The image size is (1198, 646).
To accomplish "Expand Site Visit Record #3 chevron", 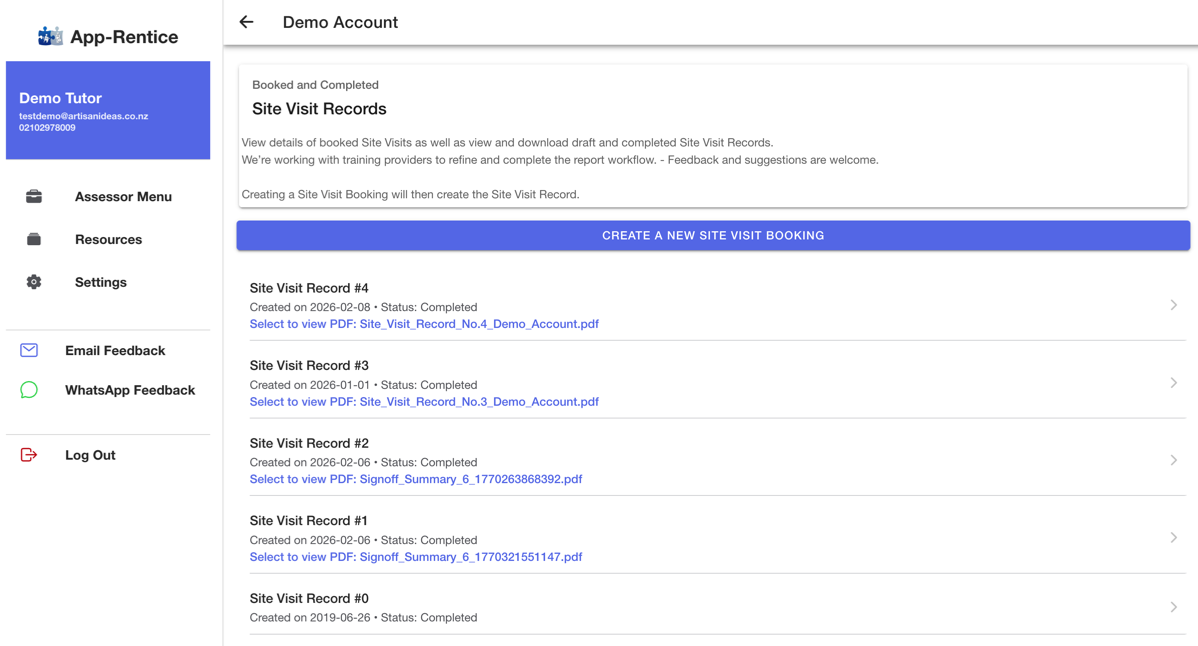I will click(x=1174, y=383).
